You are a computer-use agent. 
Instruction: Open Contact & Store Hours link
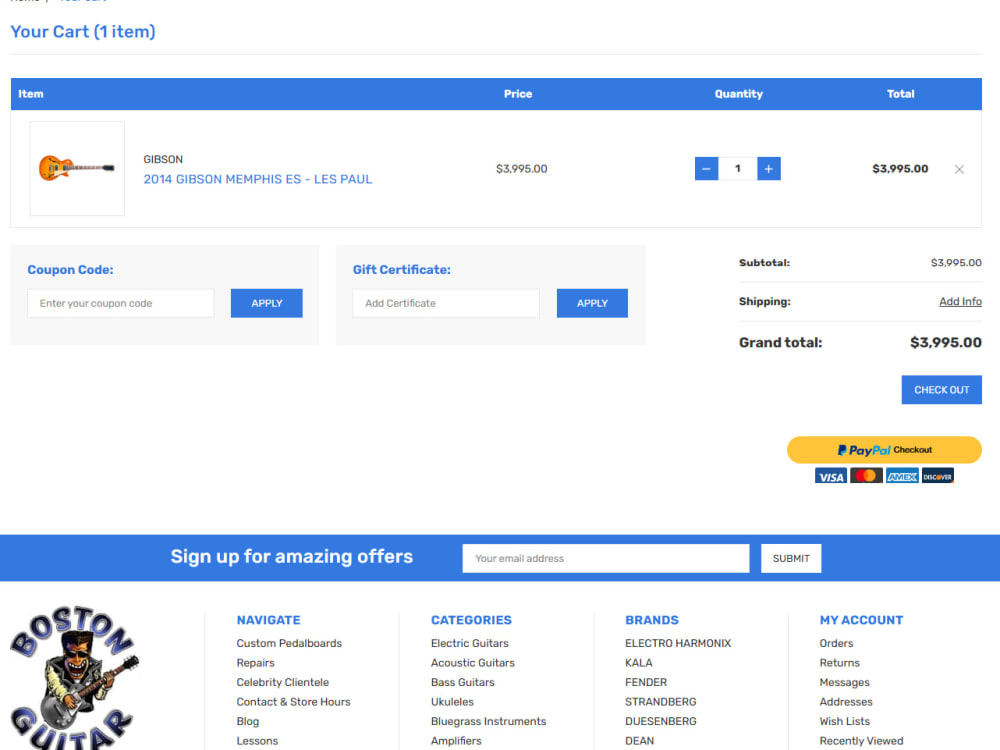point(293,702)
